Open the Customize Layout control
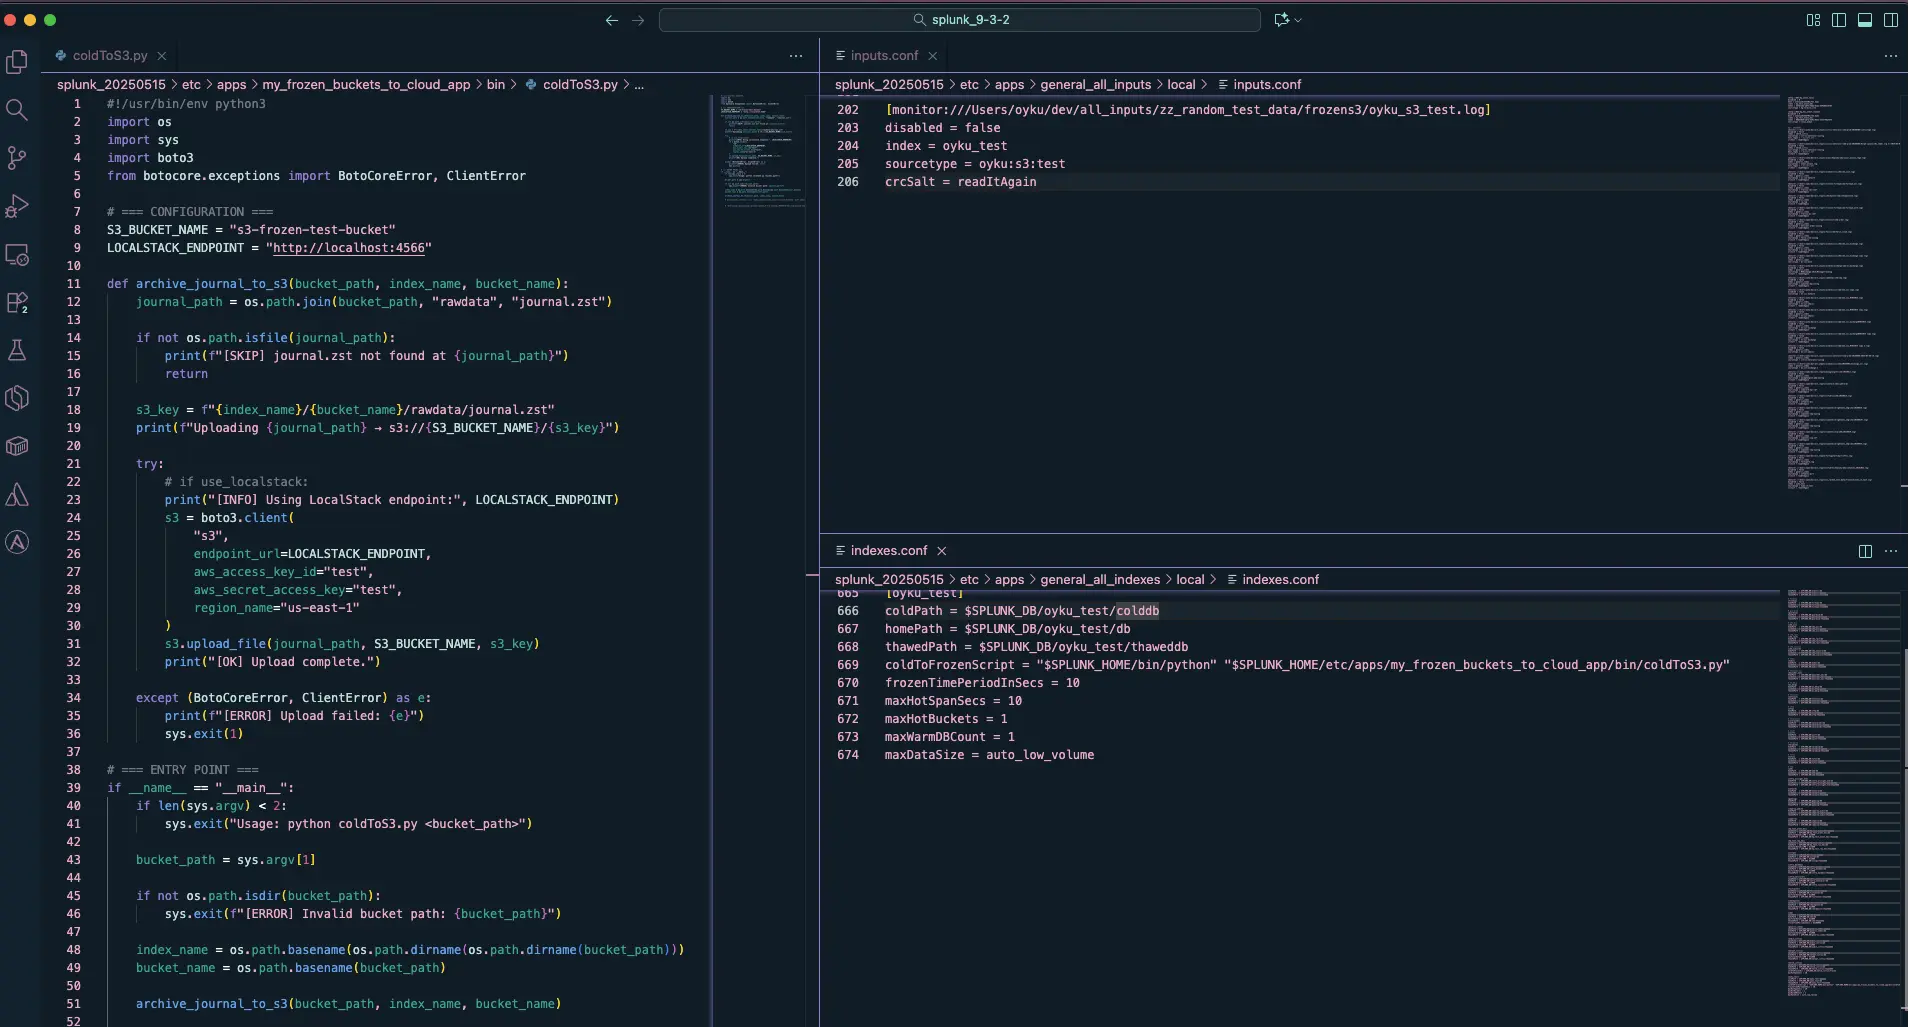This screenshot has height=1027, width=1911. (1813, 20)
